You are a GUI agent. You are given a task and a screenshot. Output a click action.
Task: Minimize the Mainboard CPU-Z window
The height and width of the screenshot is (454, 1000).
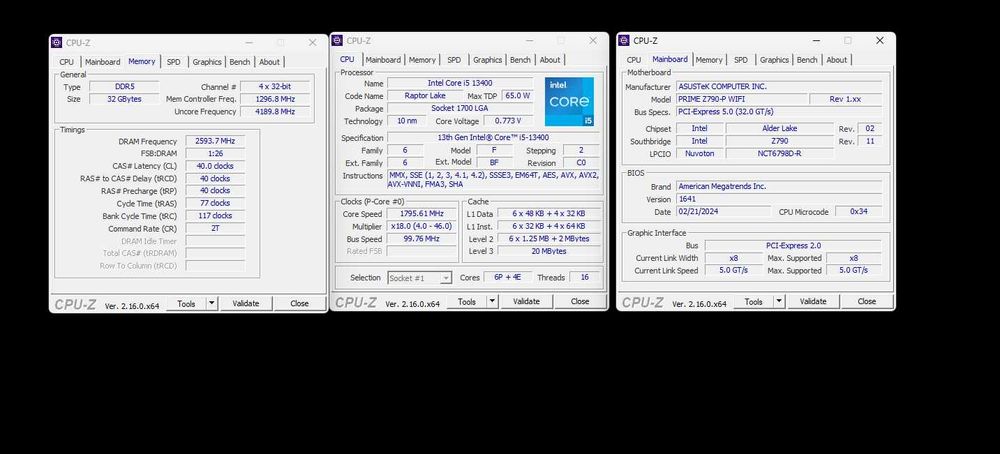(x=816, y=40)
